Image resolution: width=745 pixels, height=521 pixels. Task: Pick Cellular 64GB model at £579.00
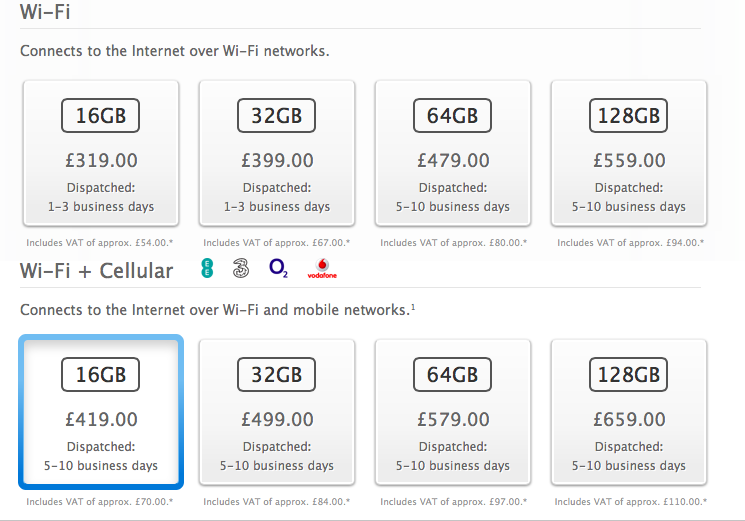coord(453,412)
